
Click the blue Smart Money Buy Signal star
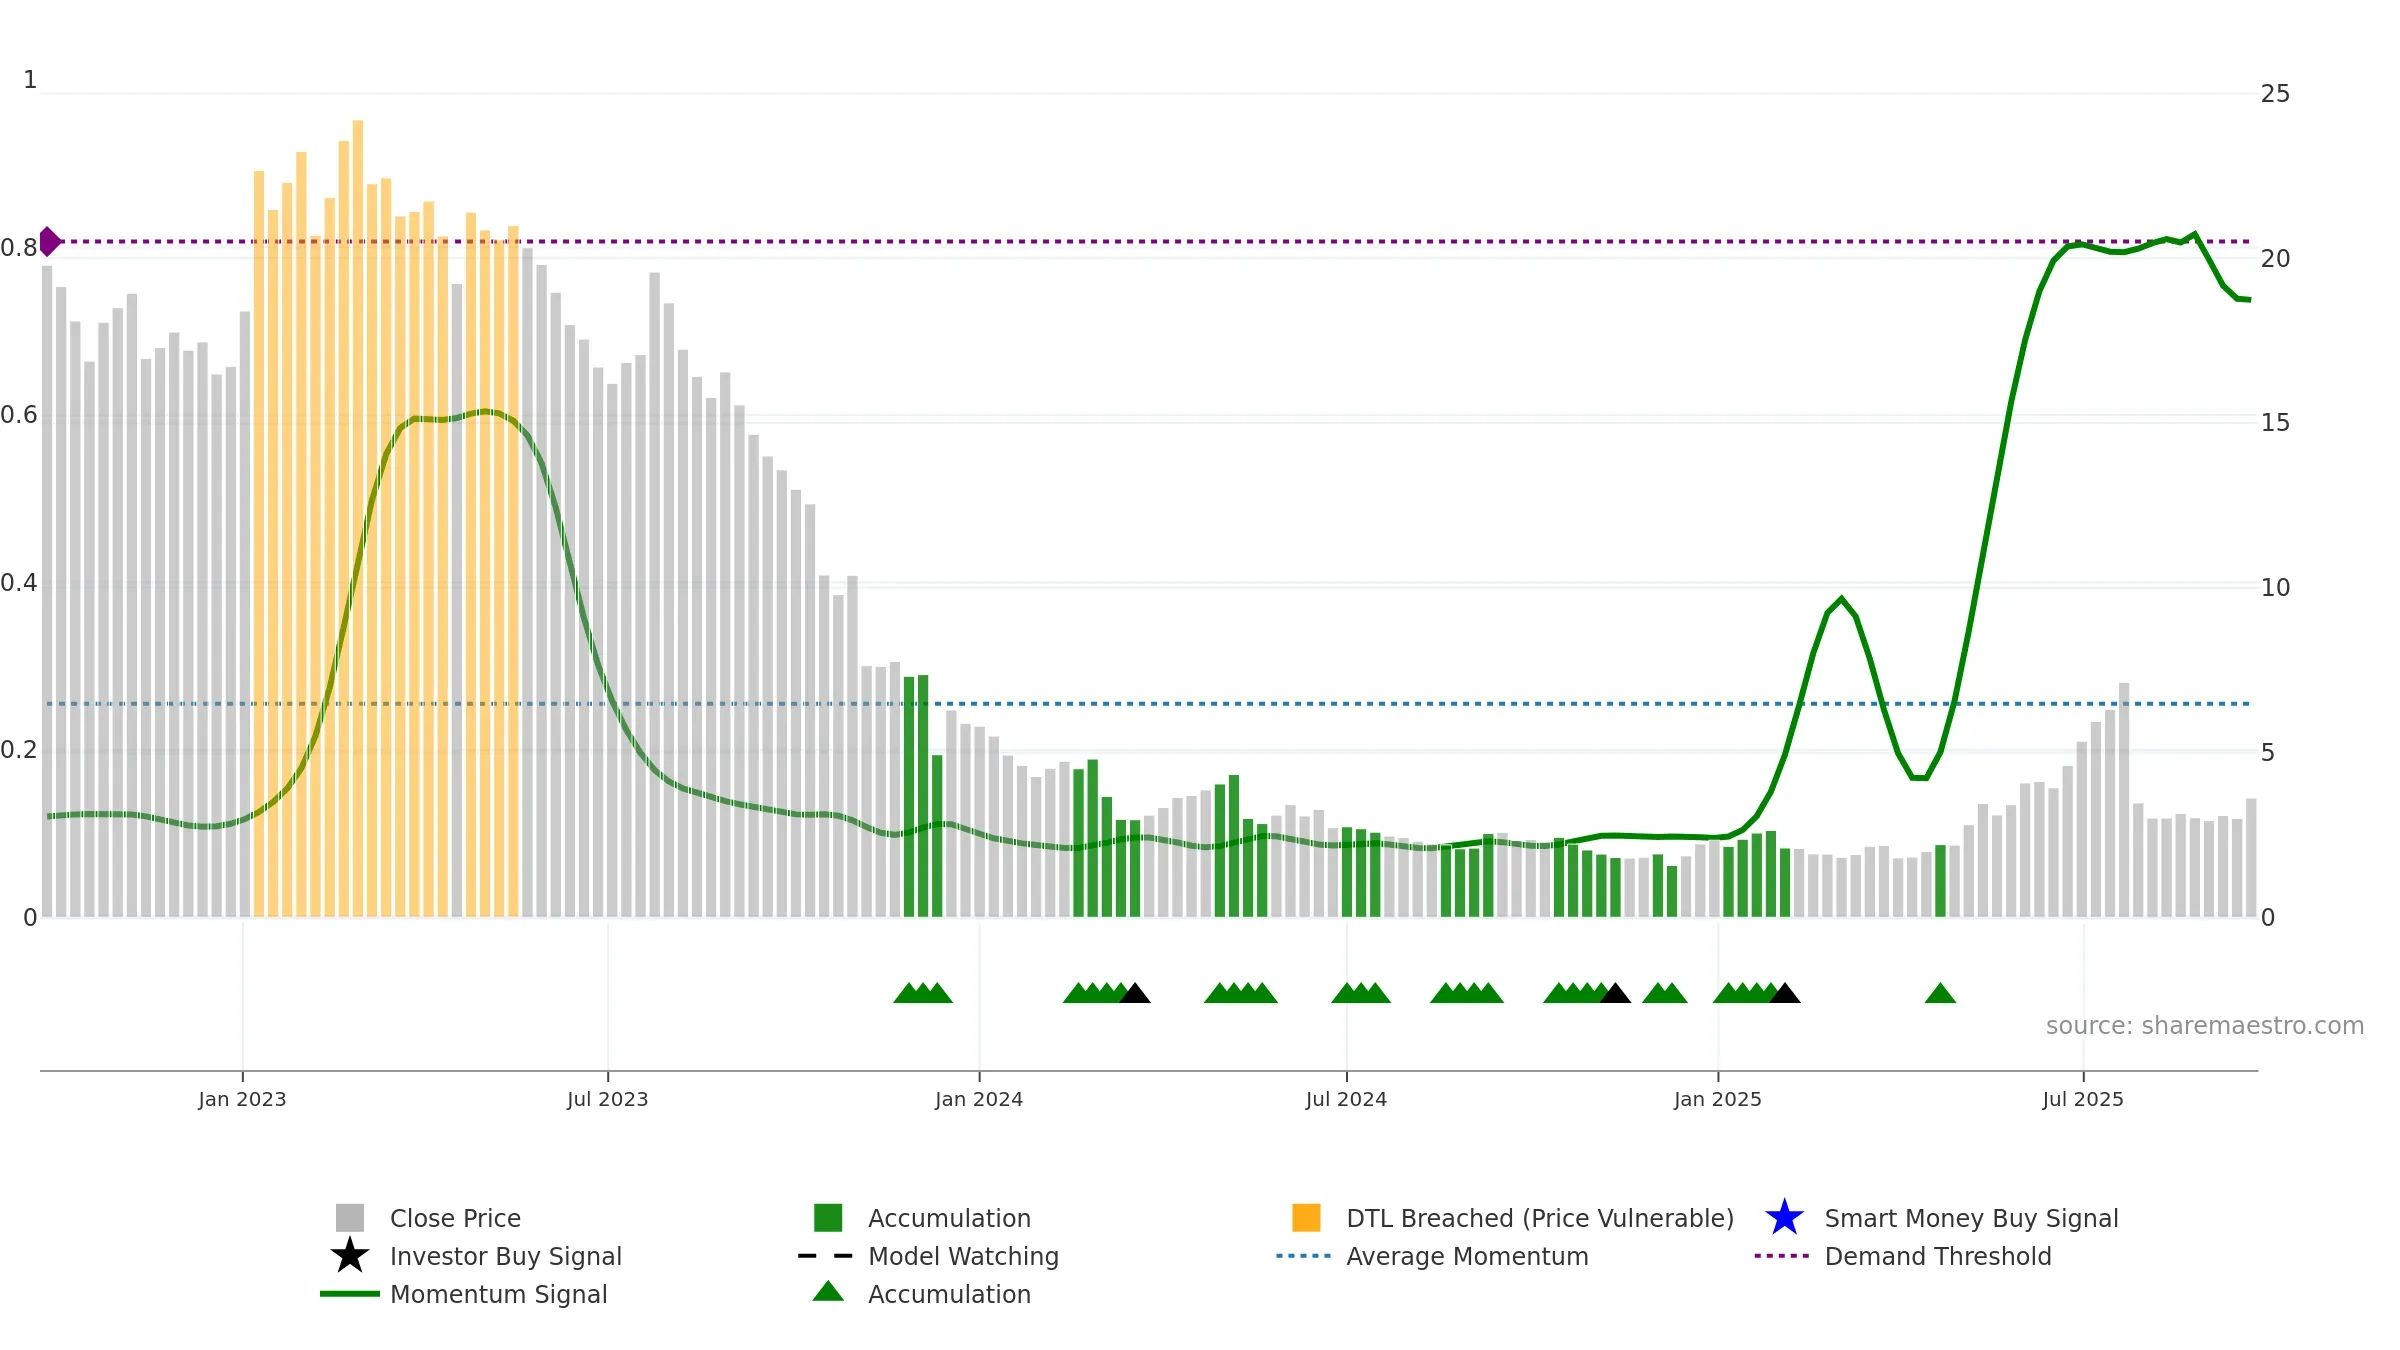(x=1784, y=1218)
